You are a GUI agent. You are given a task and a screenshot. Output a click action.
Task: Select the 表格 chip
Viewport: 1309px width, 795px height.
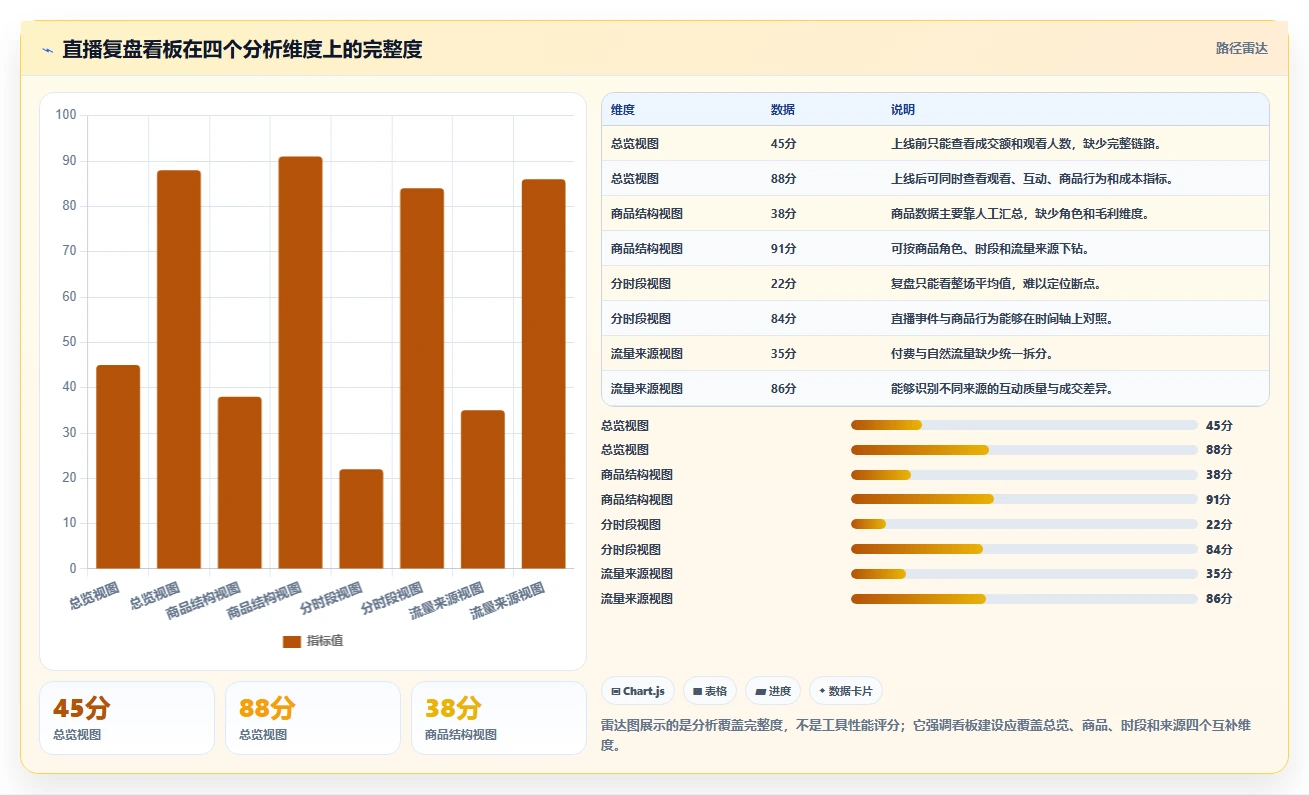(x=710, y=691)
